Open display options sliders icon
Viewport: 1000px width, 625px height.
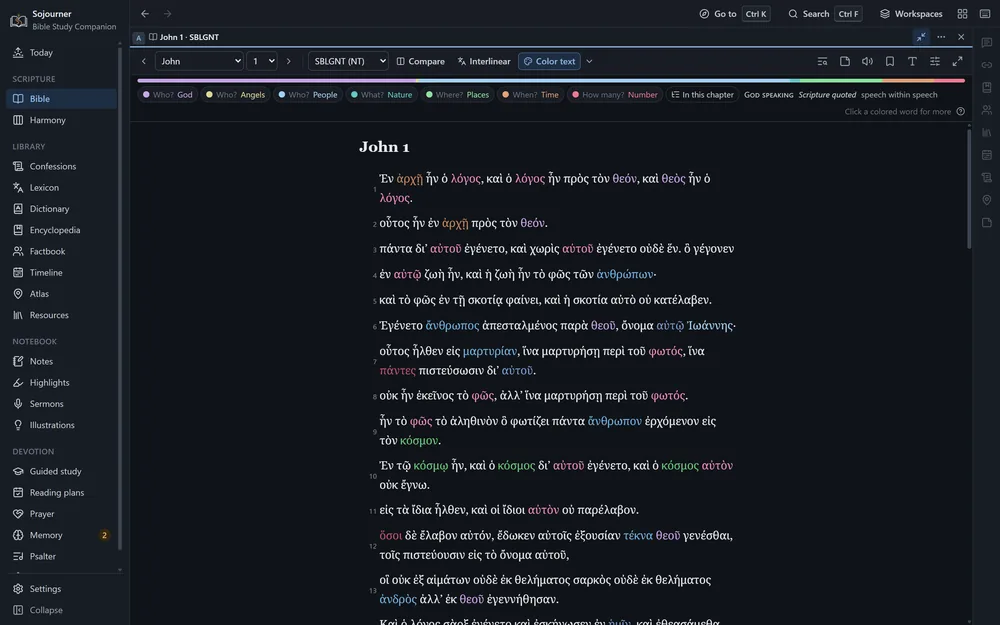(x=934, y=61)
